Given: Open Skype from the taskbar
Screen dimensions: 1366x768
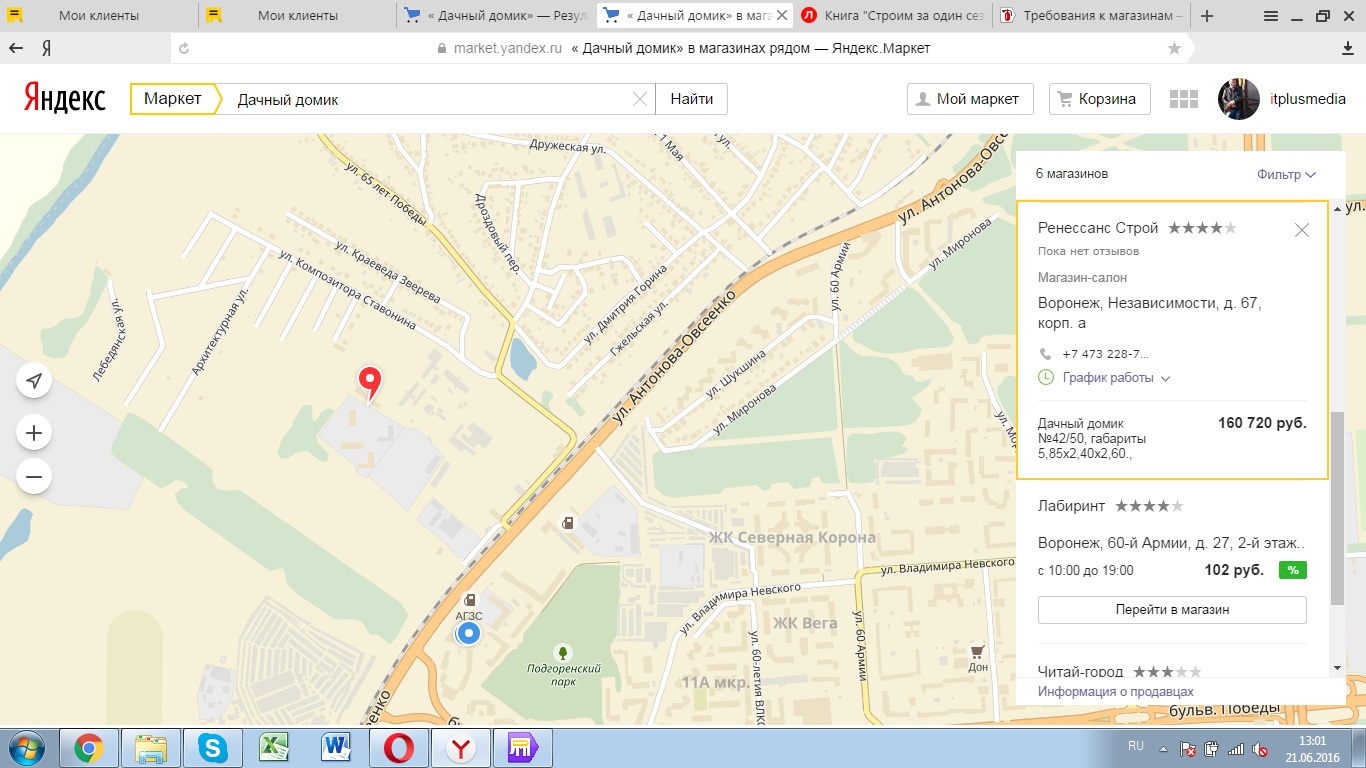Looking at the screenshot, I should (211, 748).
